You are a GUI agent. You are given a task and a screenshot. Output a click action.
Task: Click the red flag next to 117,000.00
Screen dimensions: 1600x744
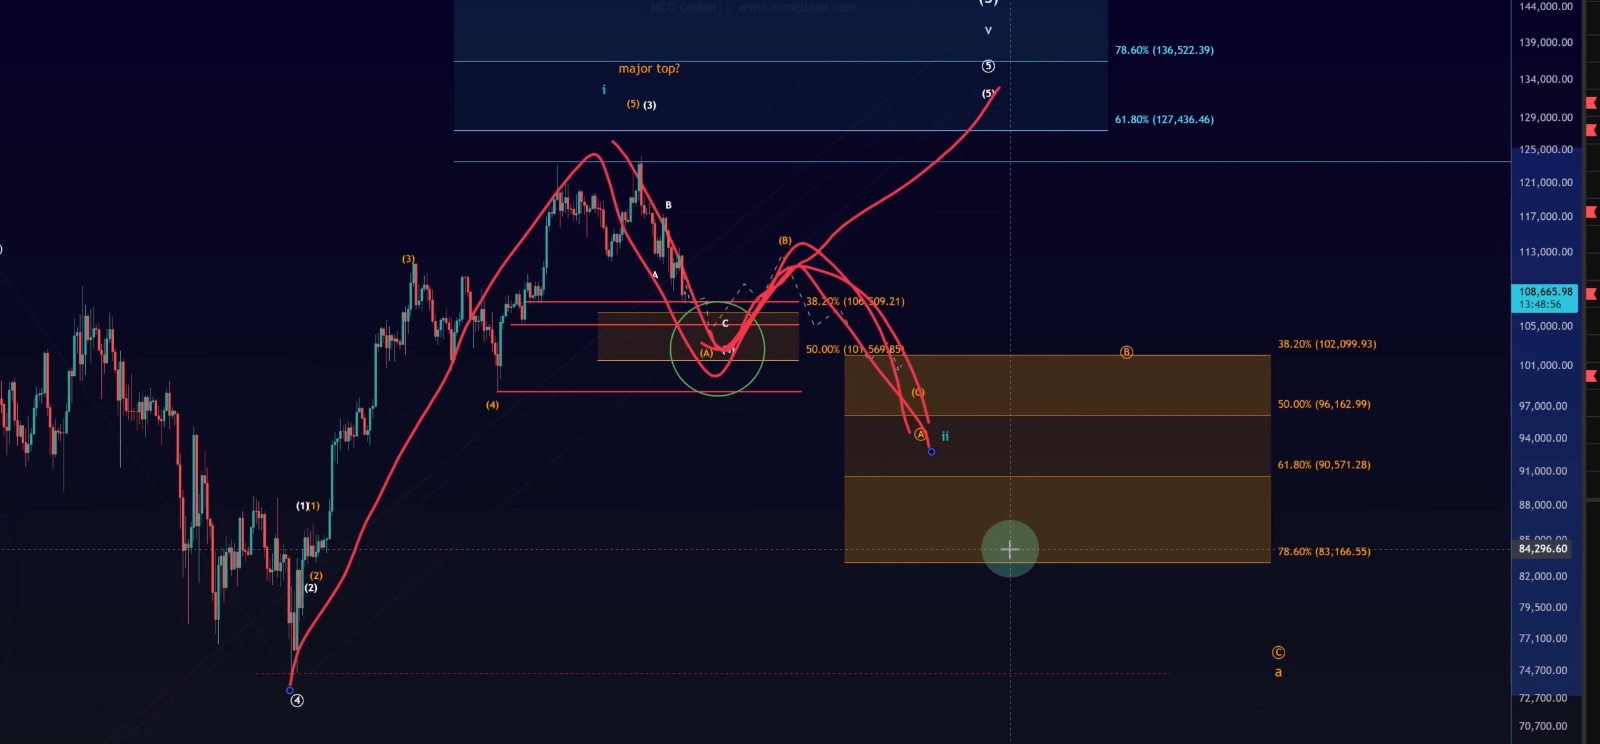(x=1590, y=211)
